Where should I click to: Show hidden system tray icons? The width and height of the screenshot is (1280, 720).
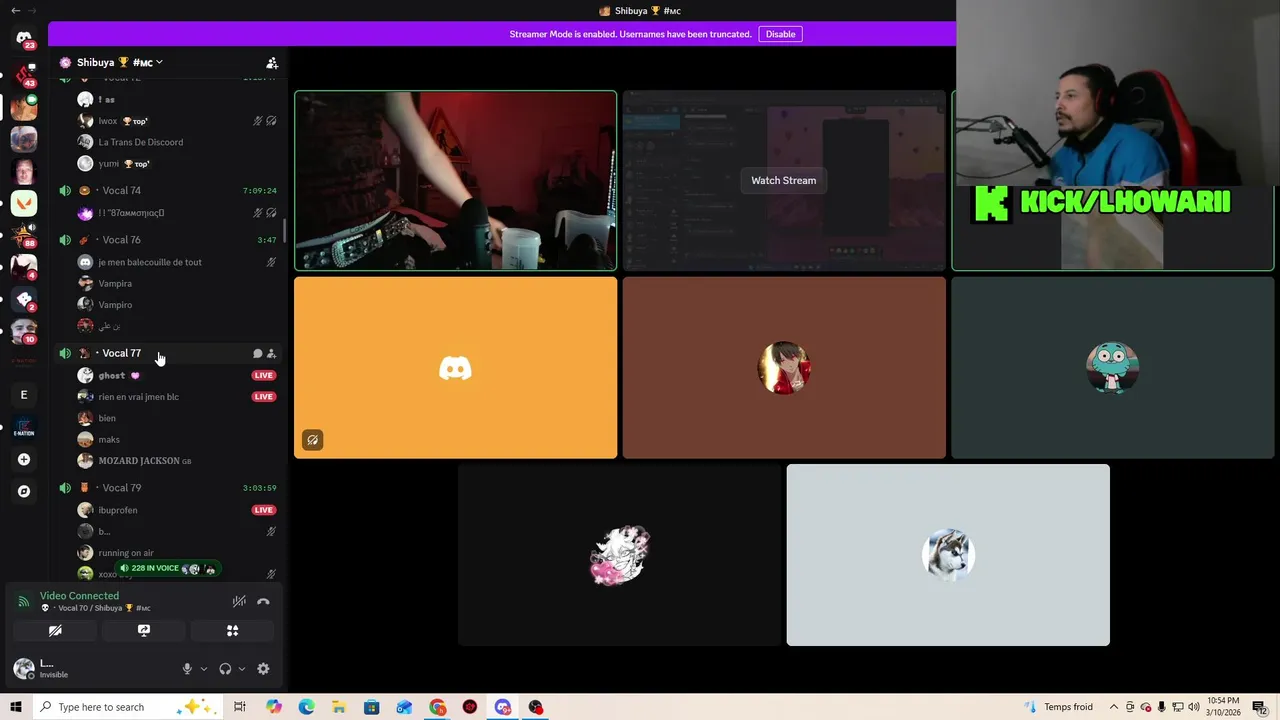(x=1114, y=707)
